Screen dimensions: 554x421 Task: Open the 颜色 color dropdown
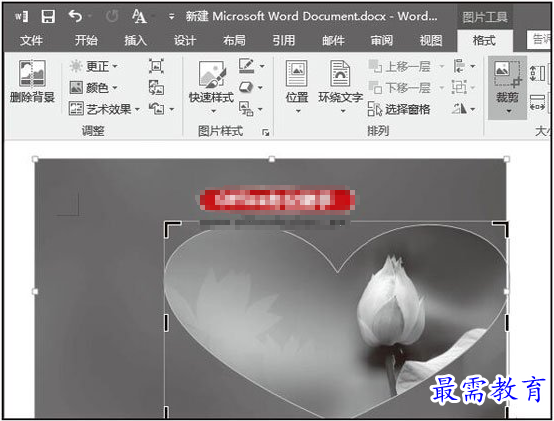pyautogui.click(x=93, y=88)
